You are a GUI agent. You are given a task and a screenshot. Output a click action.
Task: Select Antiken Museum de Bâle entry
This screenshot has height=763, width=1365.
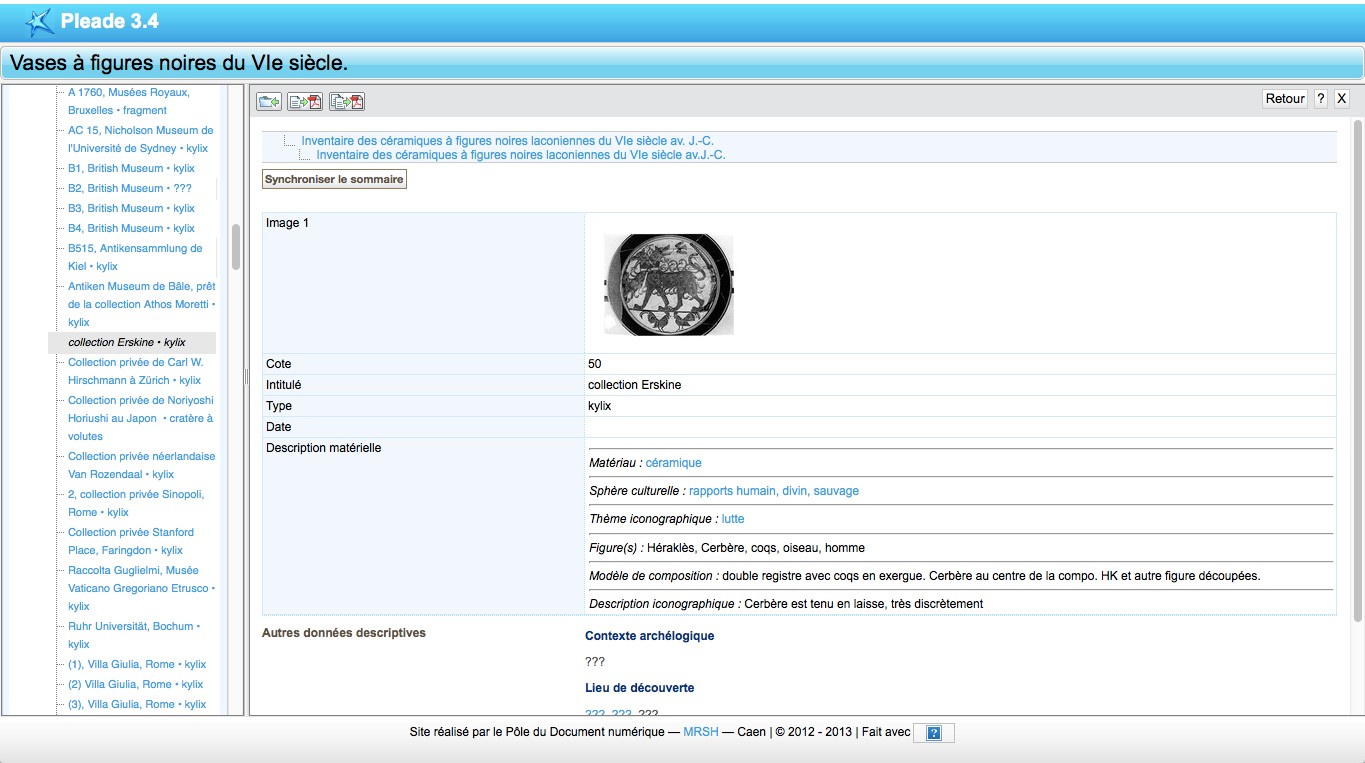[x=141, y=304]
